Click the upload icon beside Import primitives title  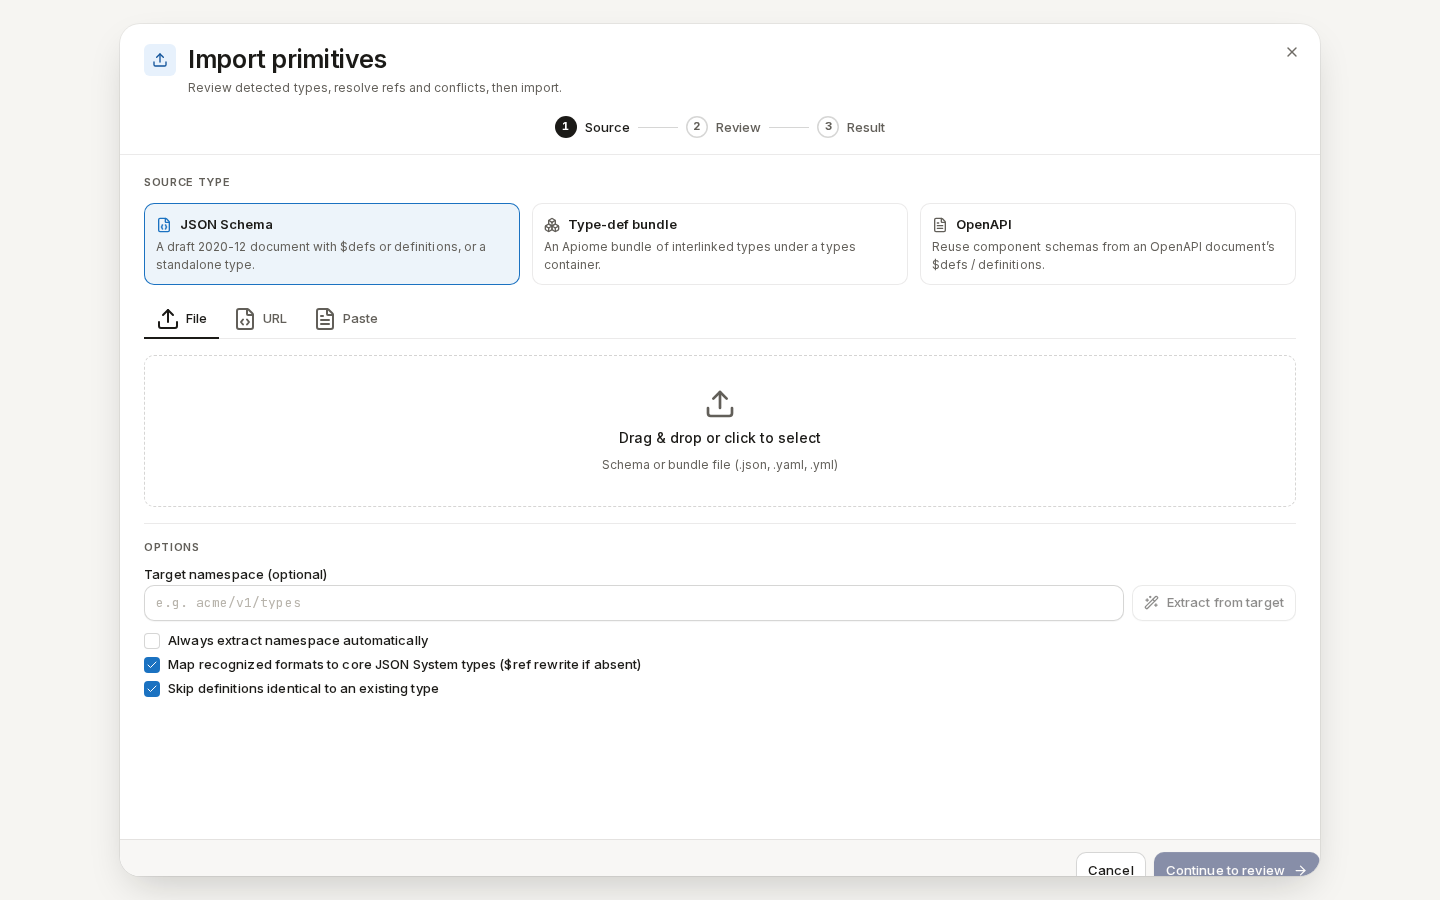coord(160,60)
